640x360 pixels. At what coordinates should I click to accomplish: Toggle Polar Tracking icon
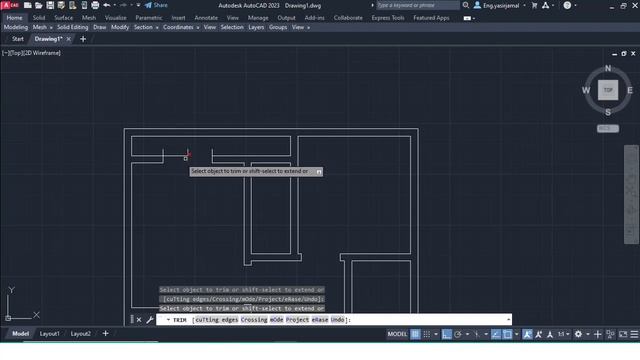[x=458, y=334]
